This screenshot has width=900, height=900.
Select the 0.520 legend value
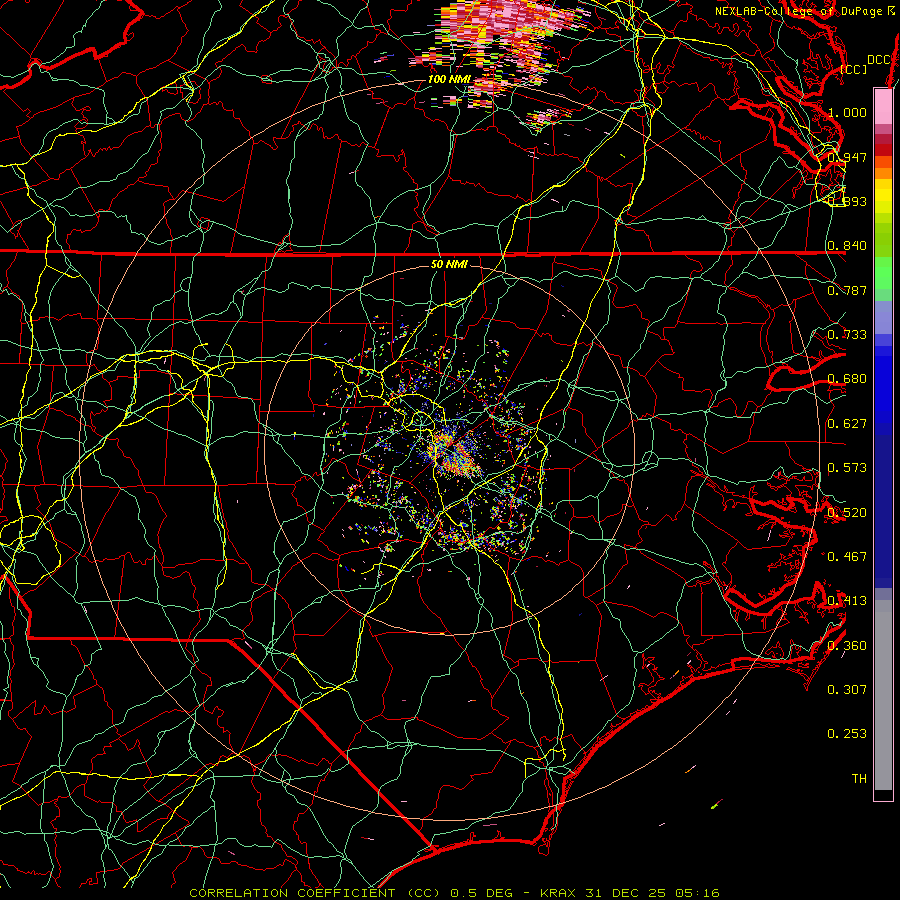click(x=847, y=512)
